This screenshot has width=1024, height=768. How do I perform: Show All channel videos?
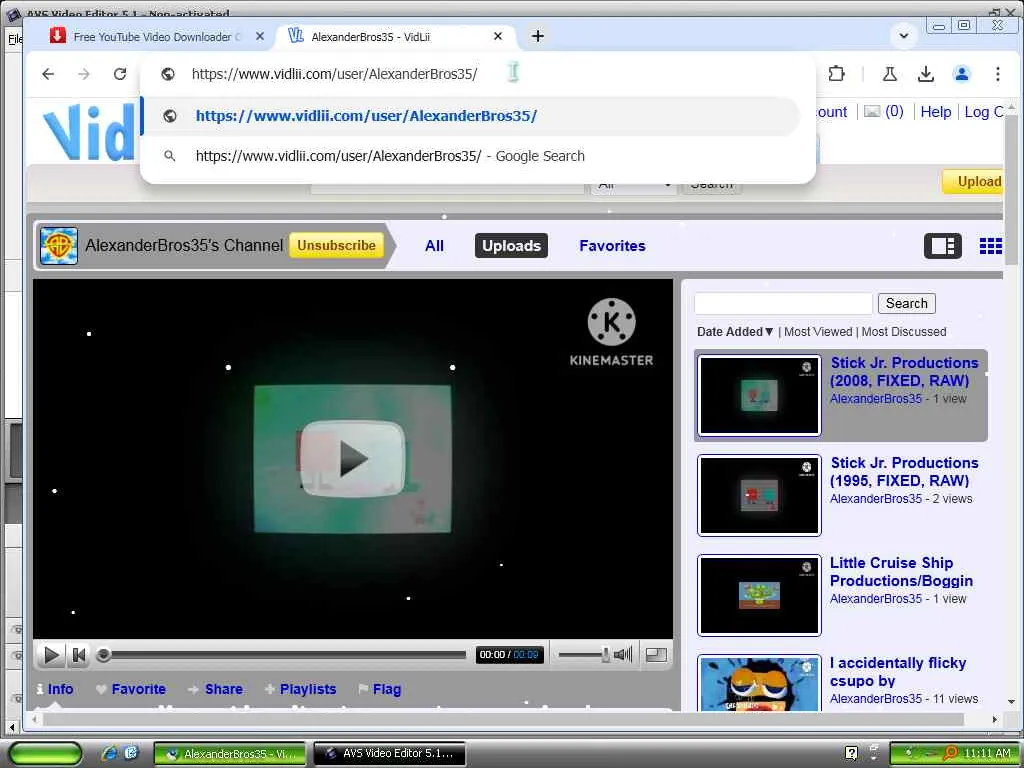(x=434, y=246)
